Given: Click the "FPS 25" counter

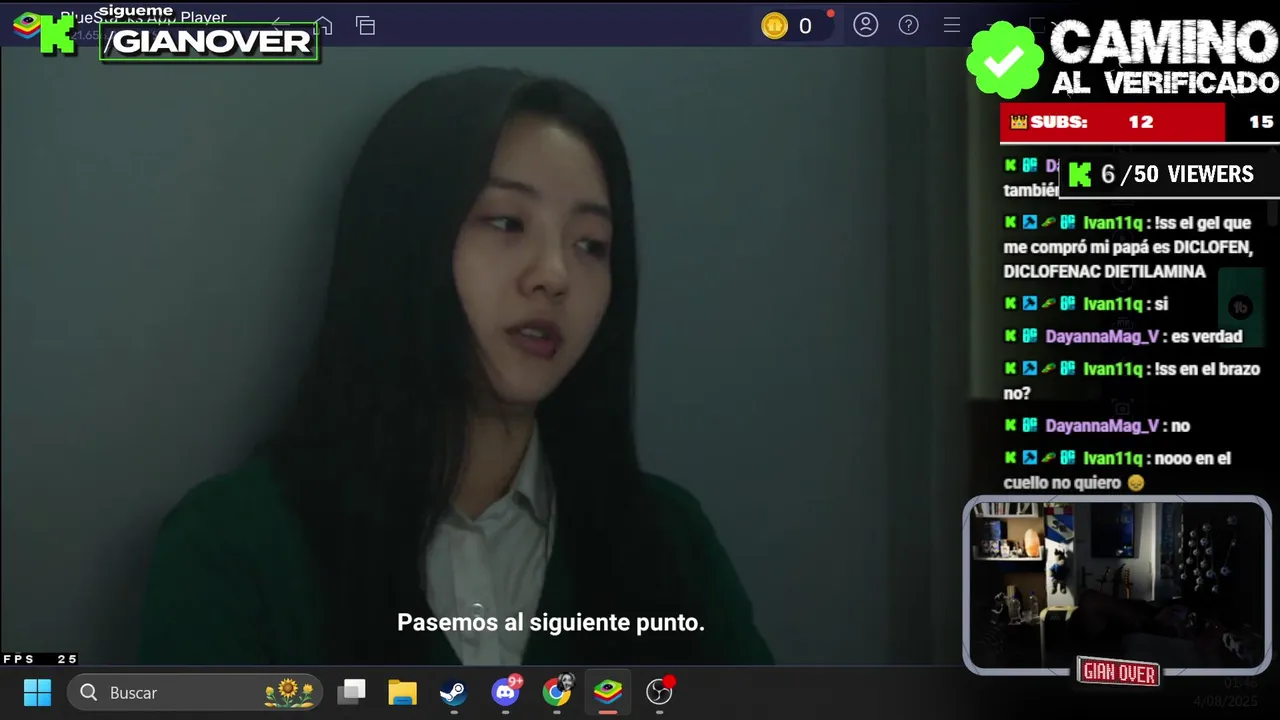Looking at the screenshot, I should point(40,659).
